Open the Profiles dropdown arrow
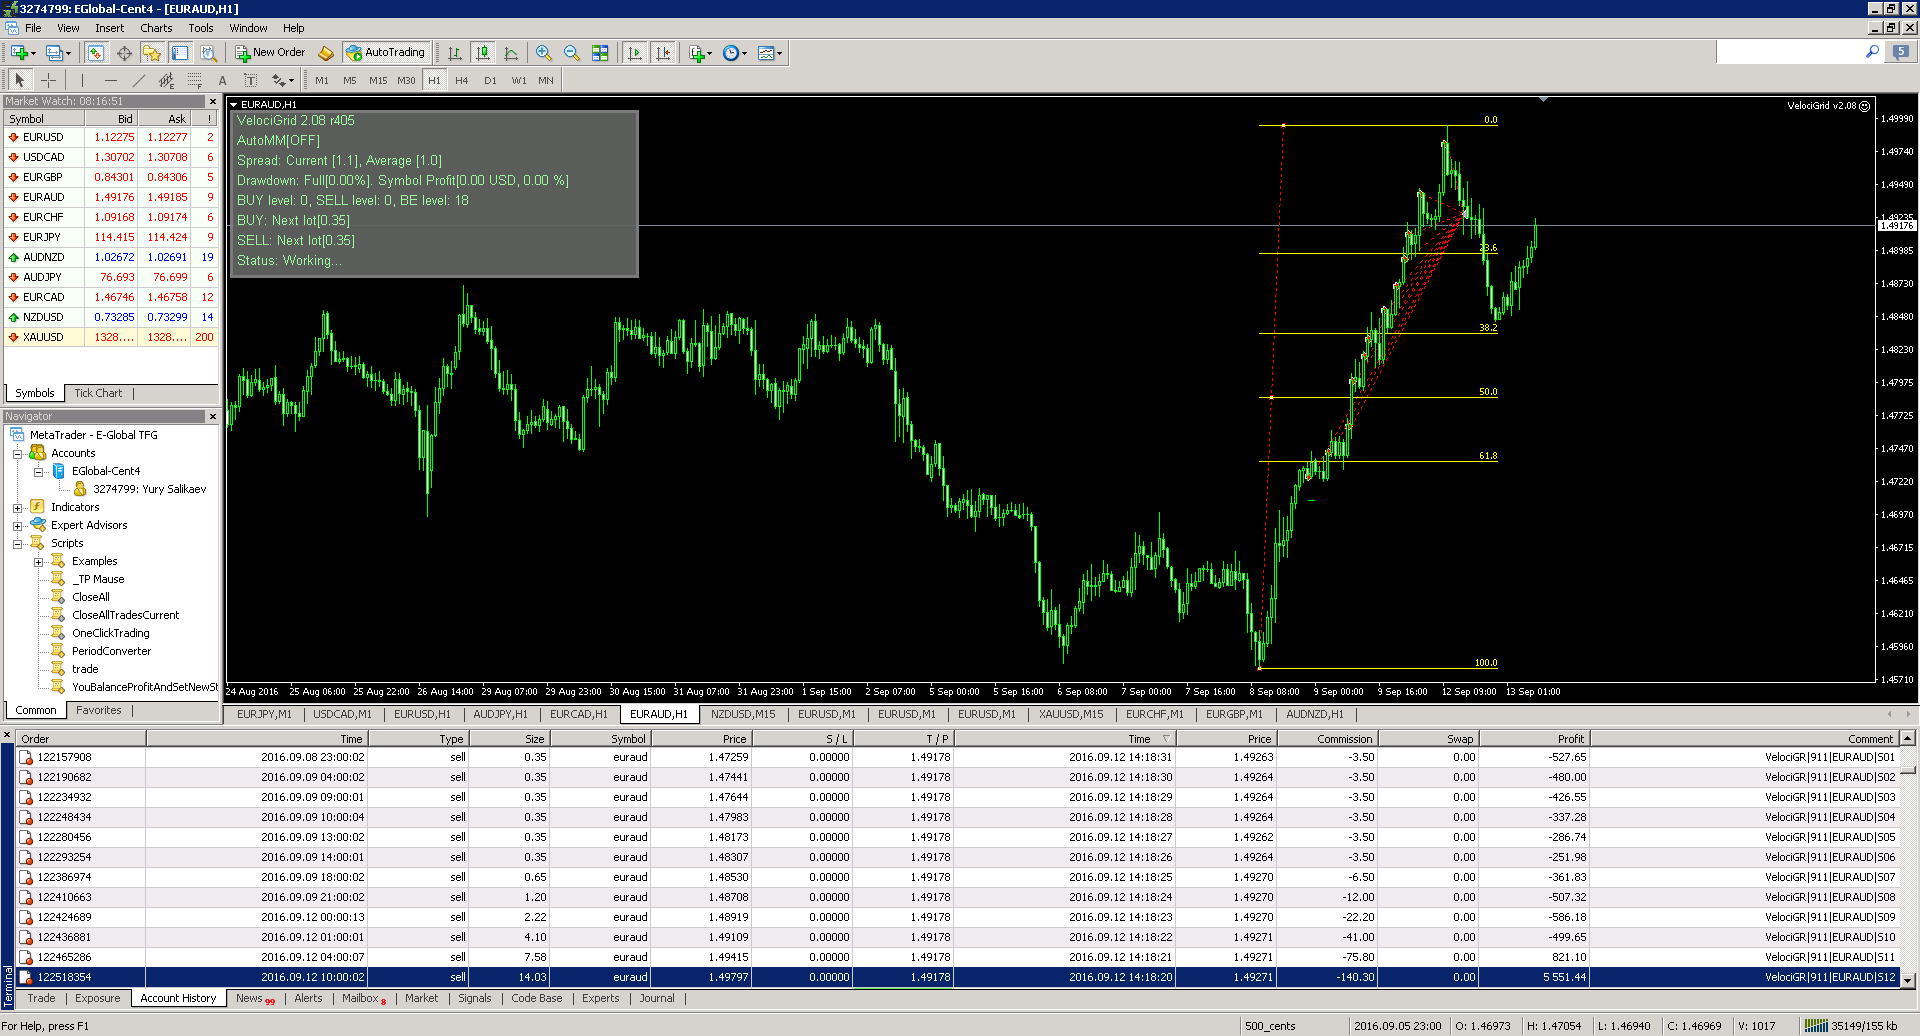 pos(68,53)
